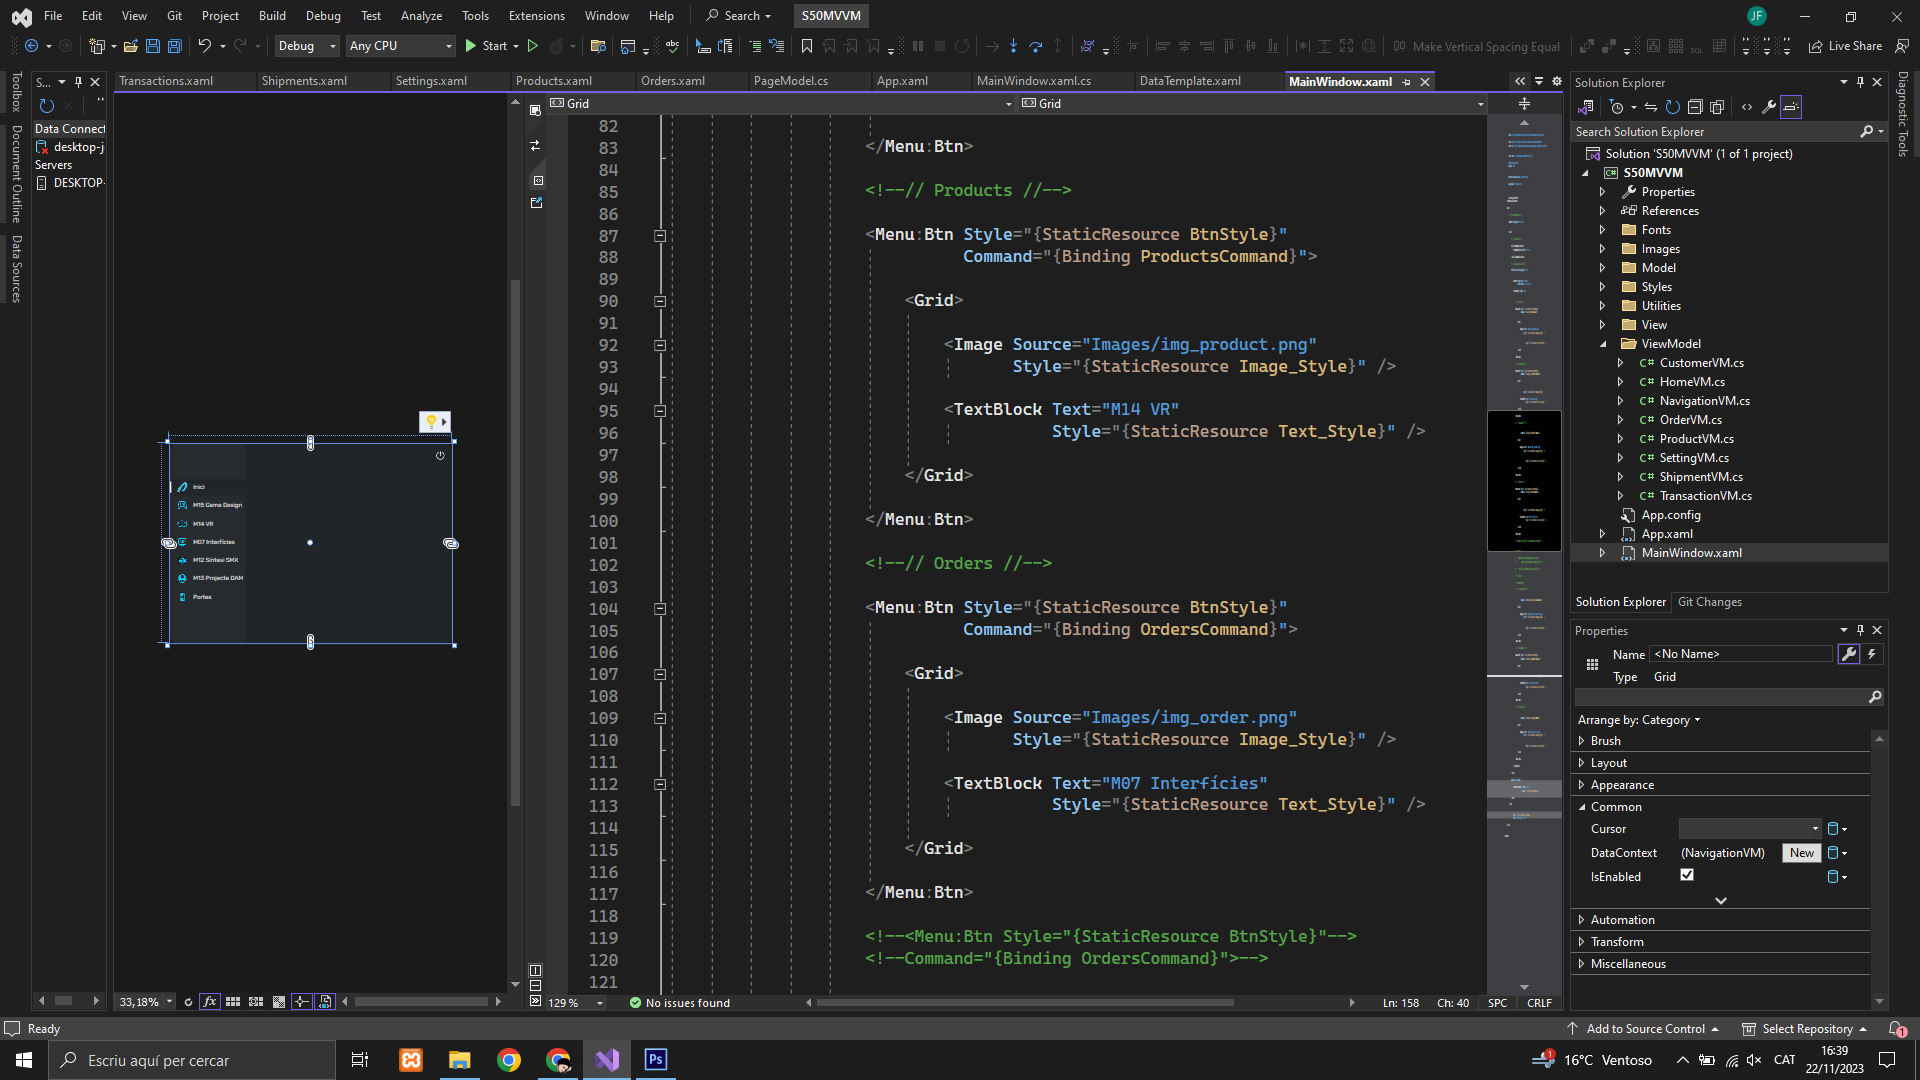Click the Start debugging button
The height and width of the screenshot is (1080, 1920).
click(486, 46)
